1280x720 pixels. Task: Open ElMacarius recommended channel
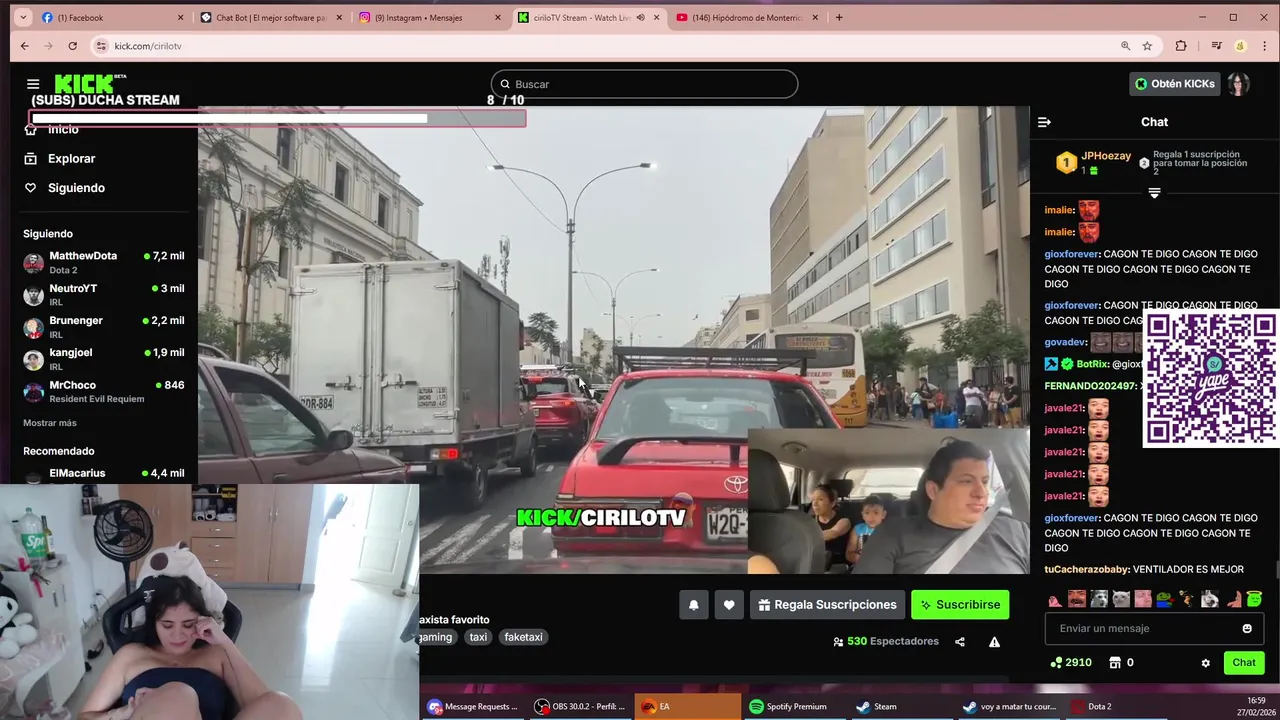pos(104,474)
